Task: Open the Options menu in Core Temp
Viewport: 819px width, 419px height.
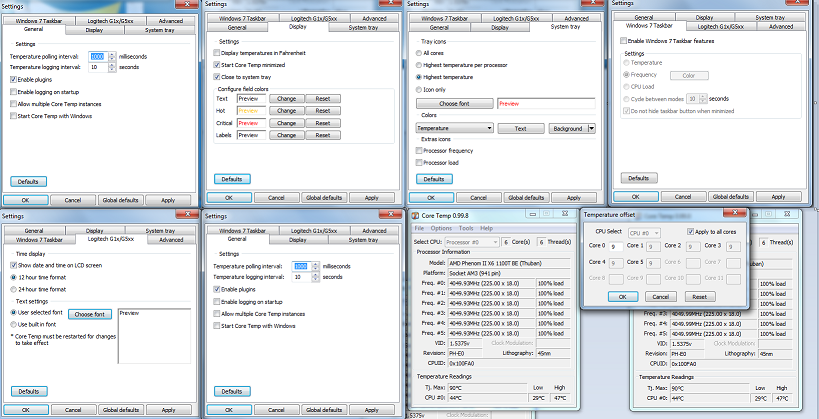Action: click(x=441, y=228)
